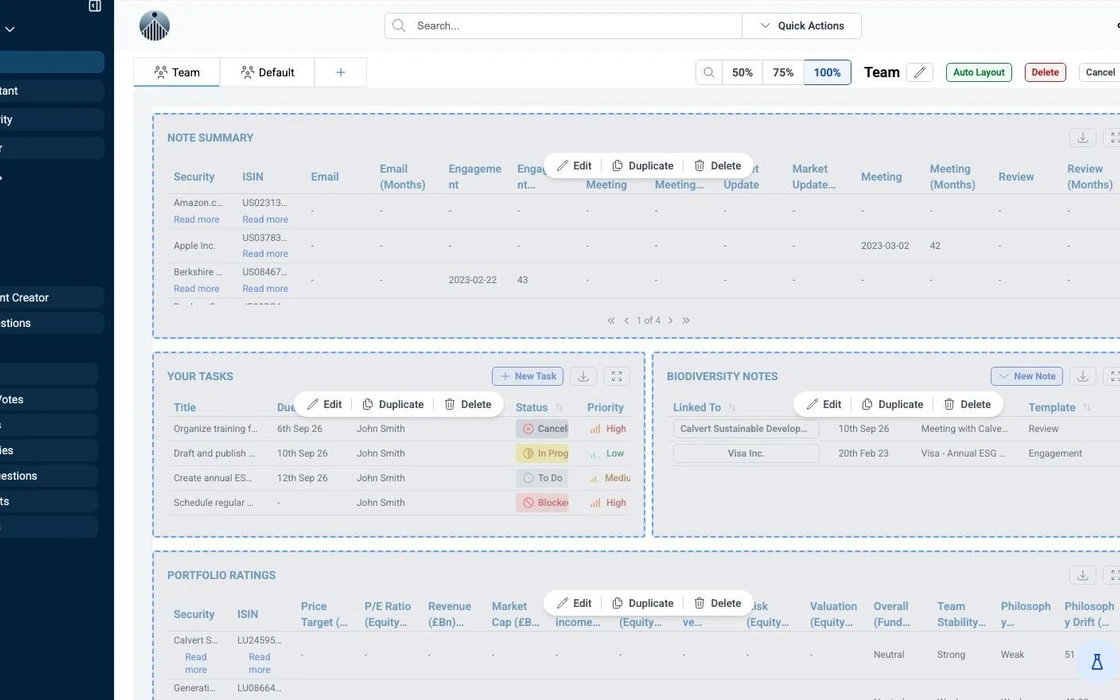
Task: Click the Cancel status badge for Organize training
Action: click(x=542, y=429)
